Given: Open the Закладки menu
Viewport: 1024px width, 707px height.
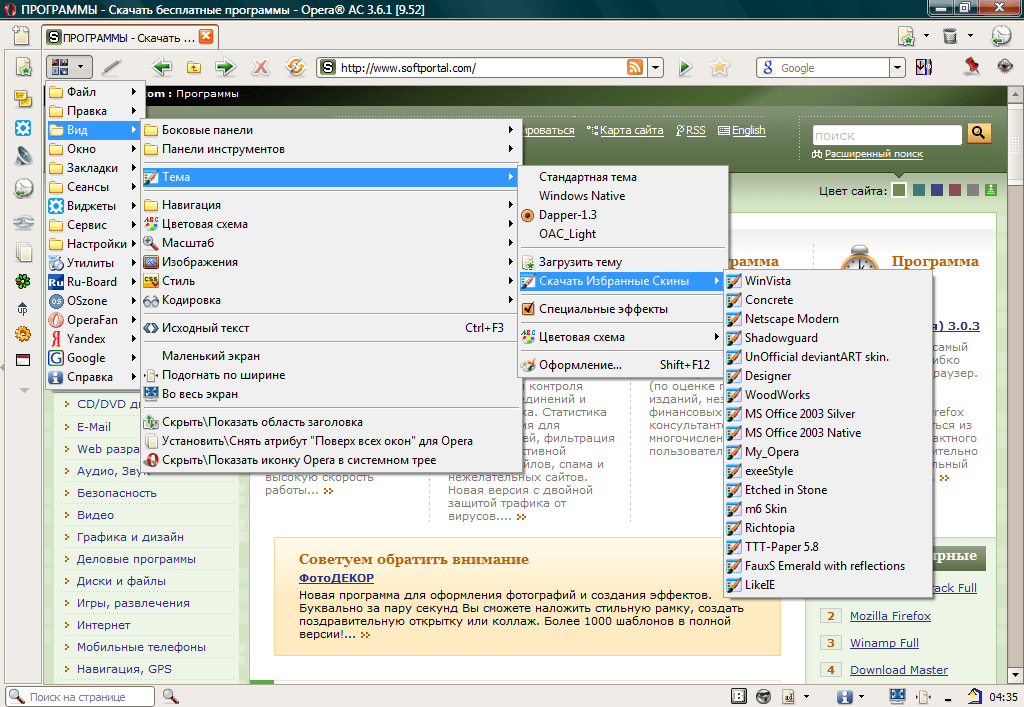Looking at the screenshot, I should (93, 168).
